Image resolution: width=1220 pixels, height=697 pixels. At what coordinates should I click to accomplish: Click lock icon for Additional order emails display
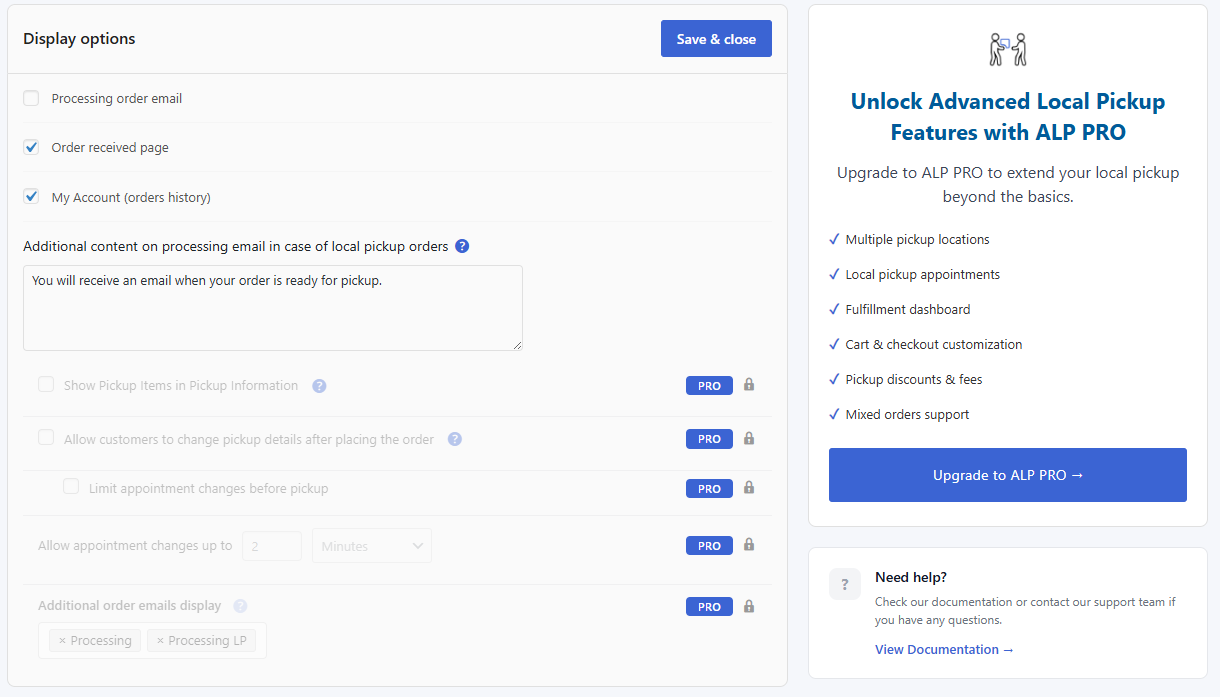click(749, 606)
